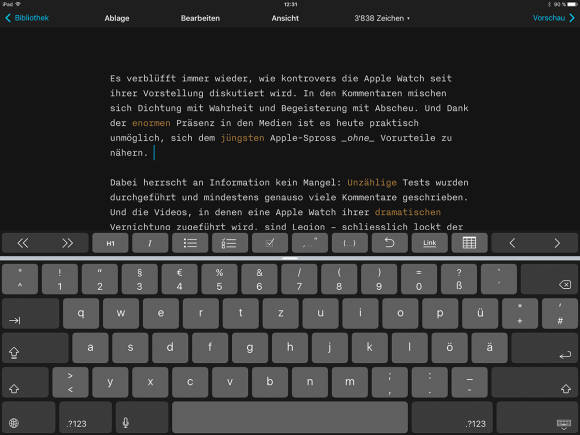
Task: Insert quotation marks from the toolbar
Action: click(x=310, y=243)
